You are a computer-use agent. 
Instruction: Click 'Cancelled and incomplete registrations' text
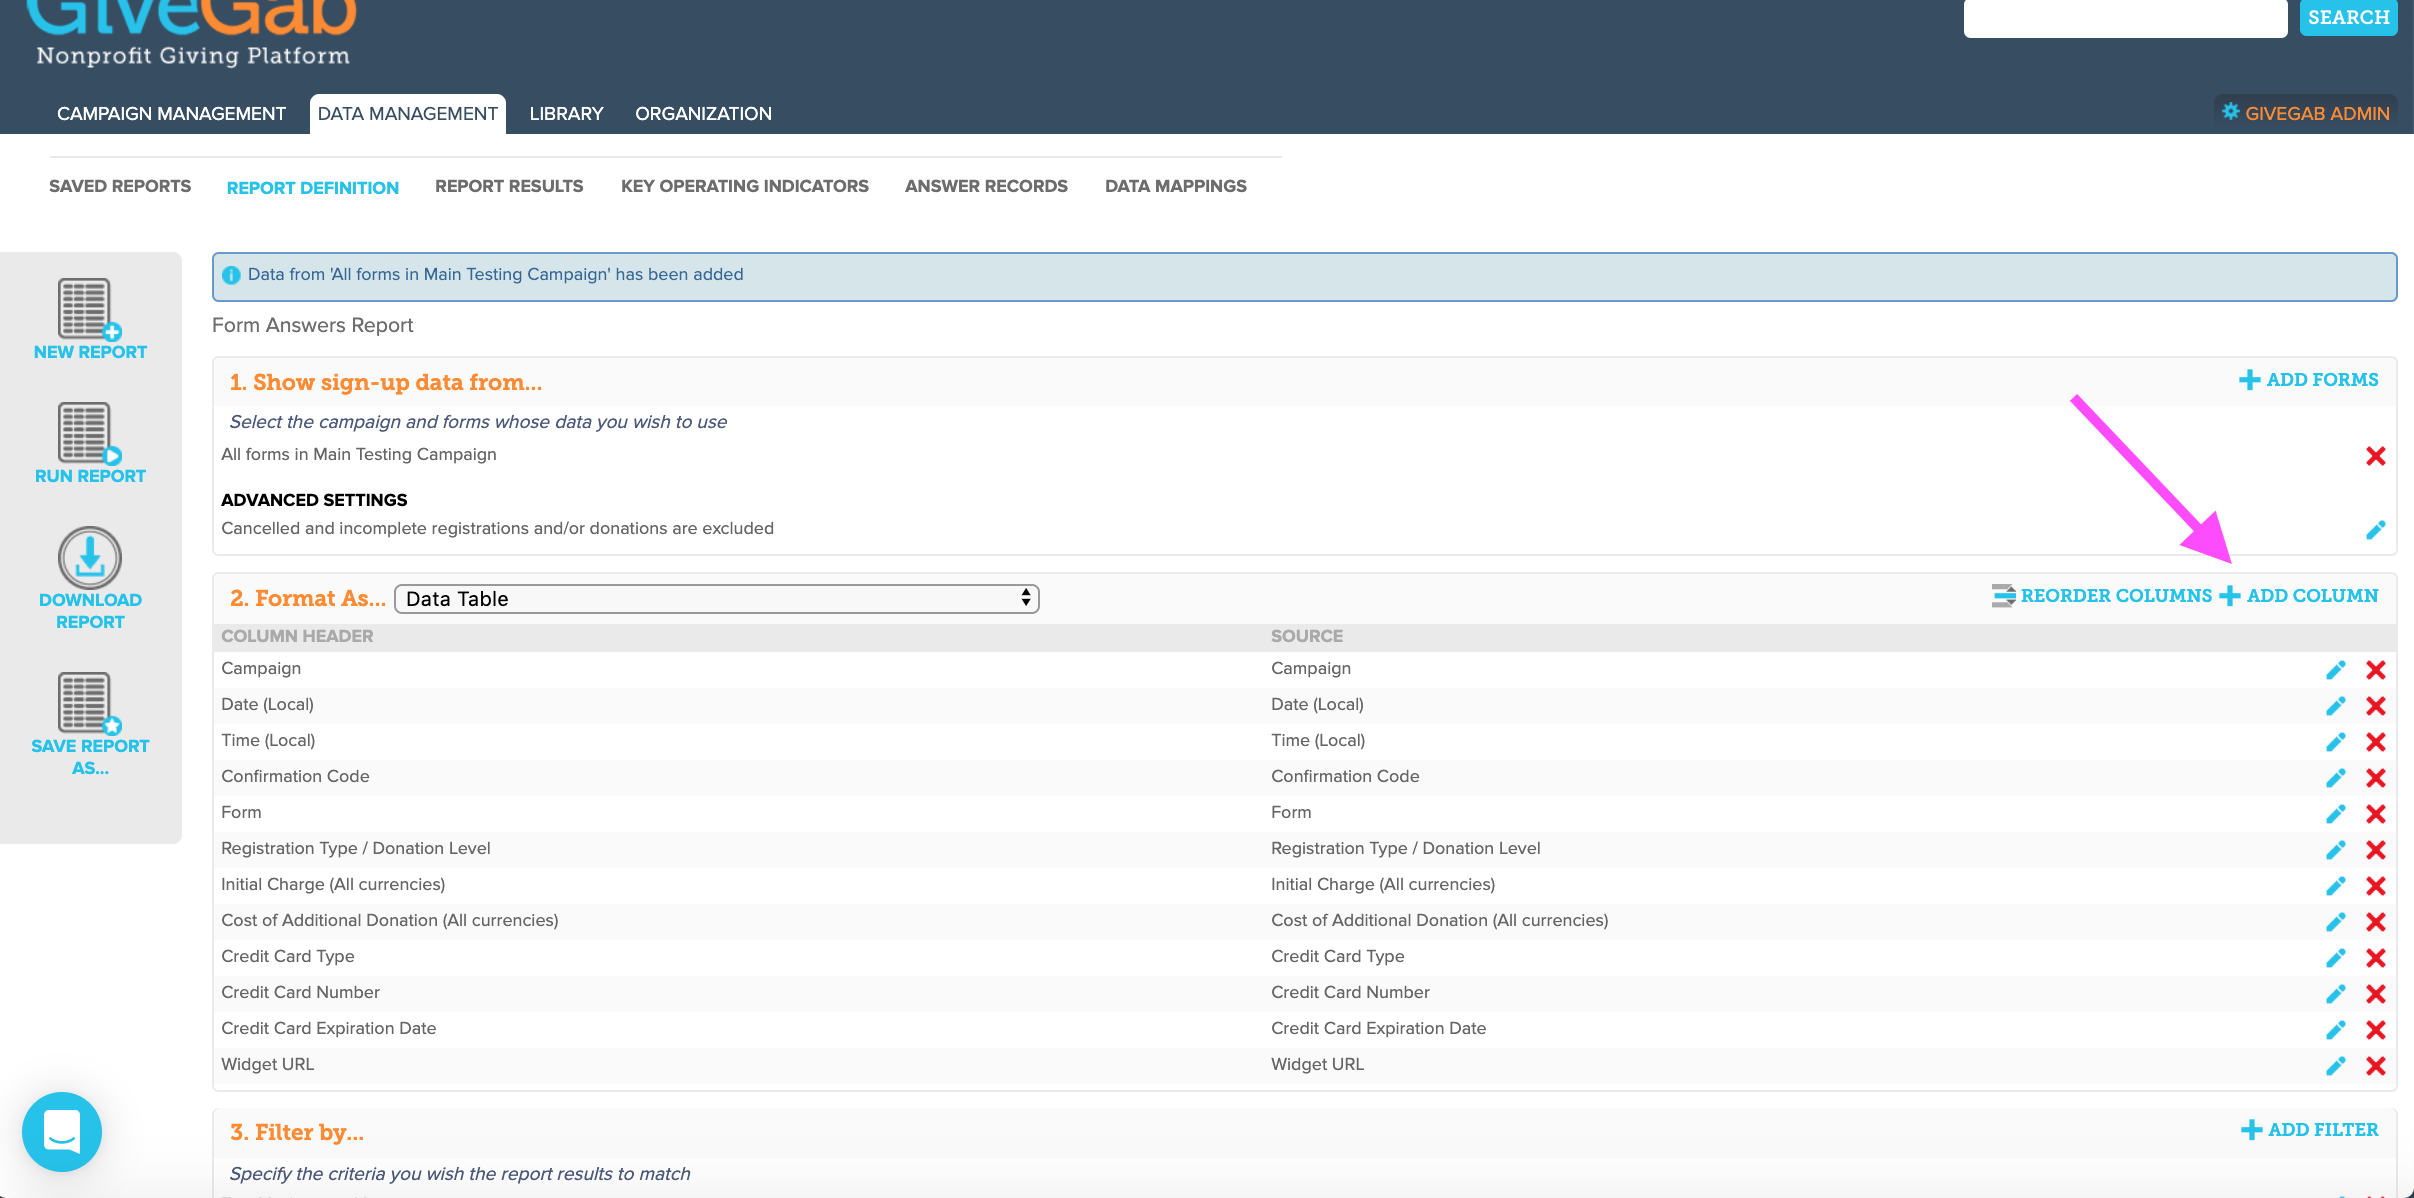click(497, 528)
